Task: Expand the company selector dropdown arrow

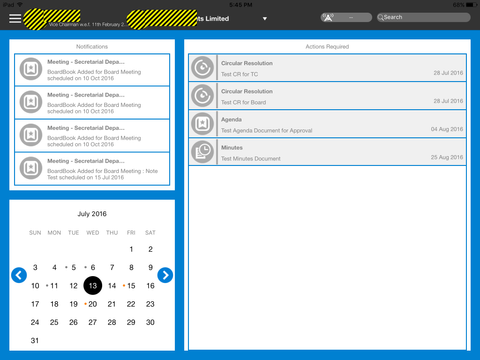Action: click(265, 19)
